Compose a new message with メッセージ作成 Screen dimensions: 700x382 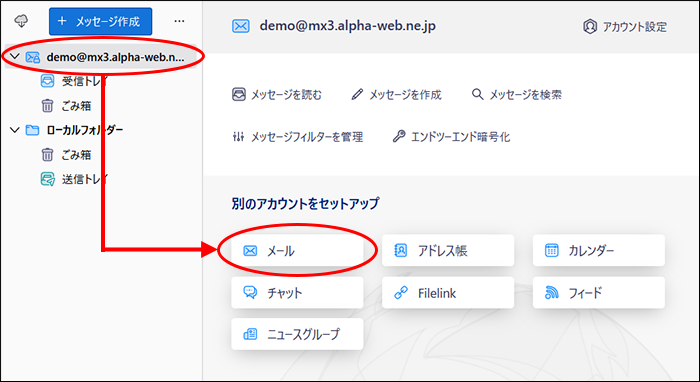(x=100, y=21)
